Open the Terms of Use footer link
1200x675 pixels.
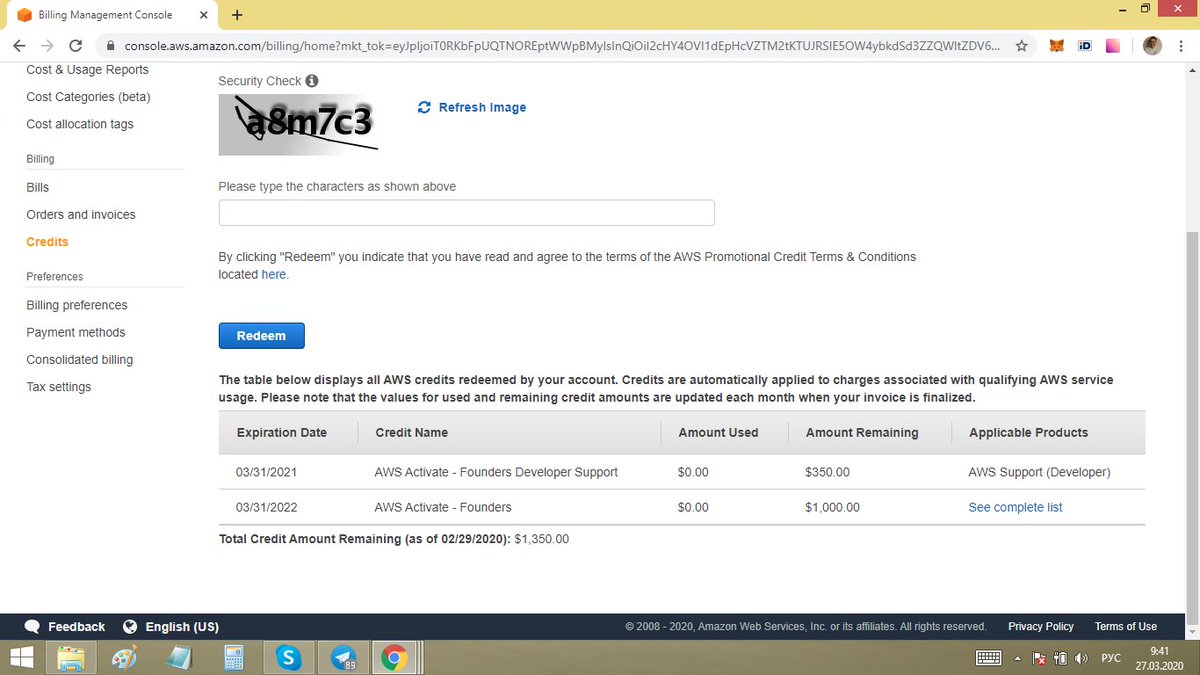(1125, 626)
